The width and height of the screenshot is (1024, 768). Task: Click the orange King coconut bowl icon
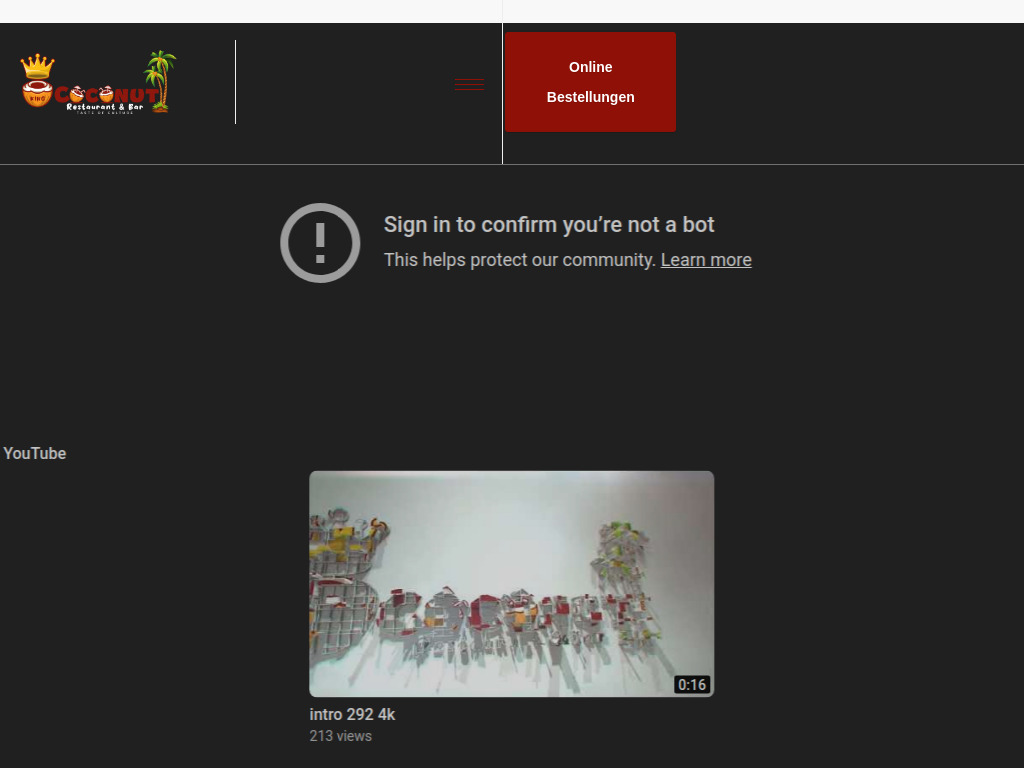(x=37, y=94)
